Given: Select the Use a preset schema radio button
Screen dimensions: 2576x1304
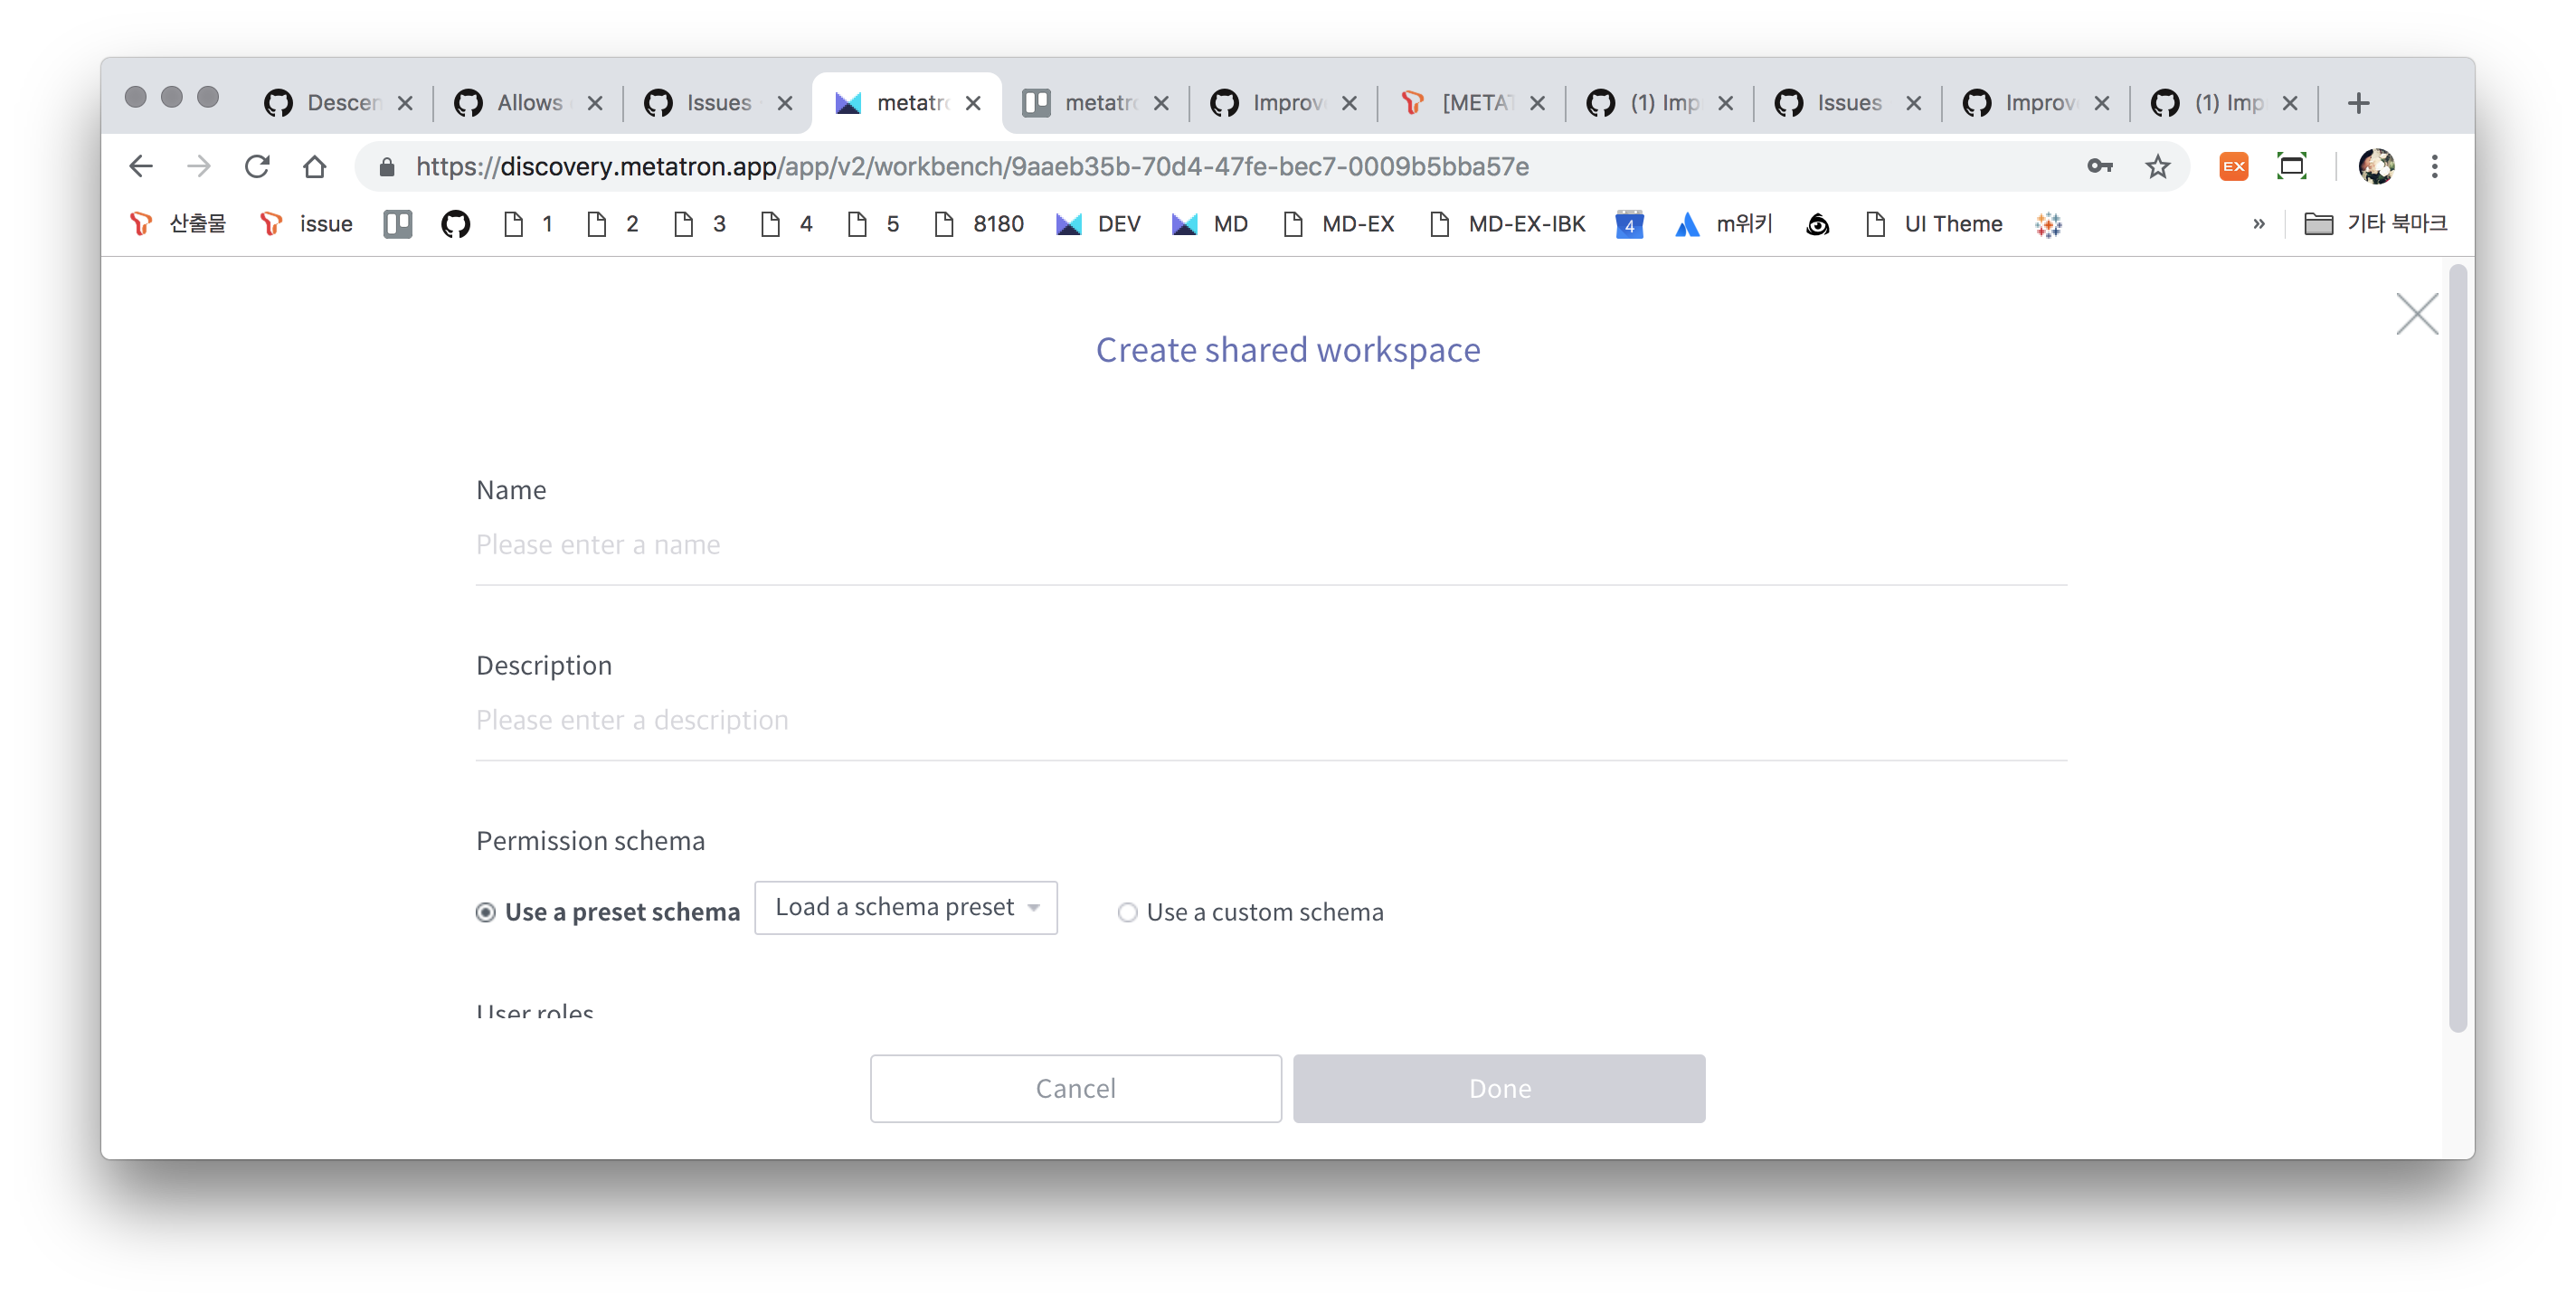Looking at the screenshot, I should pyautogui.click(x=486, y=911).
